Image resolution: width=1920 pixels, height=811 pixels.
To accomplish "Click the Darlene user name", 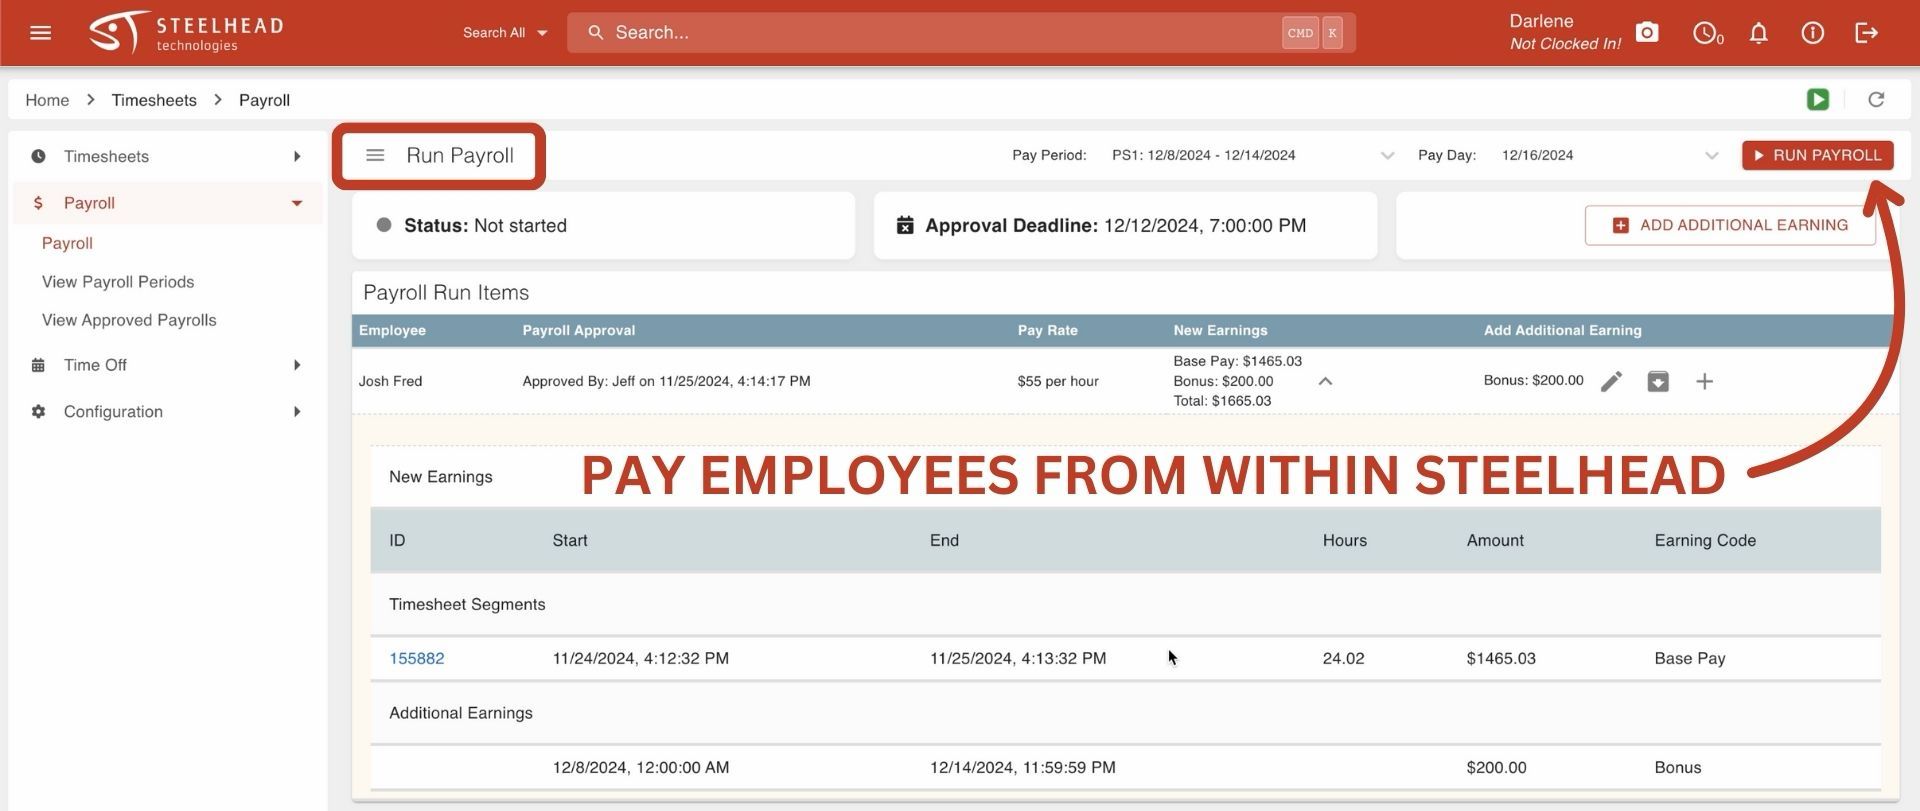I will coord(1541,21).
